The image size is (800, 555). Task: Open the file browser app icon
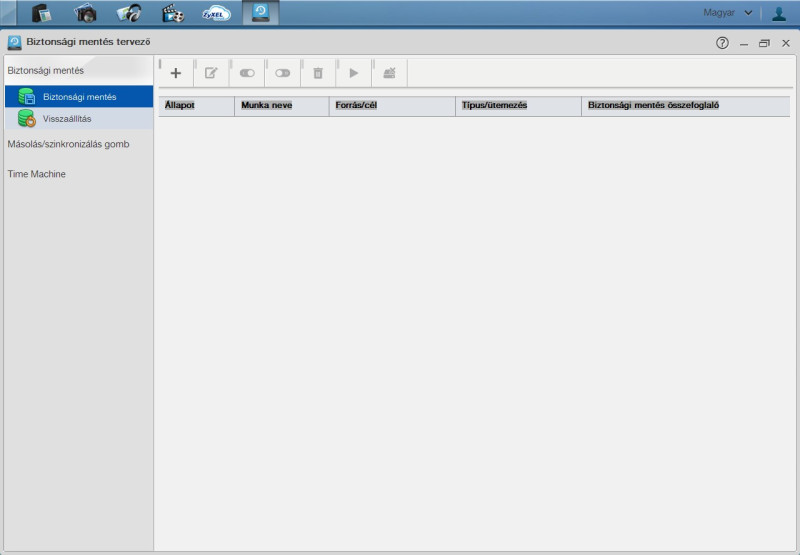(41, 13)
